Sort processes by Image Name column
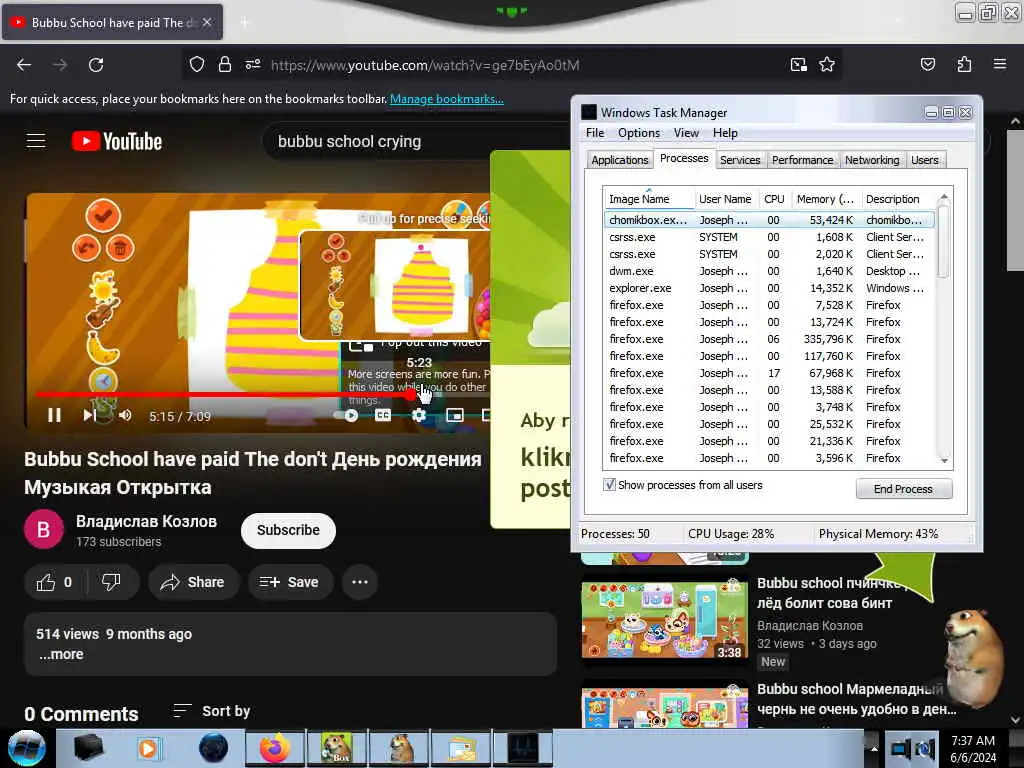1024x768 pixels. pyautogui.click(x=649, y=199)
